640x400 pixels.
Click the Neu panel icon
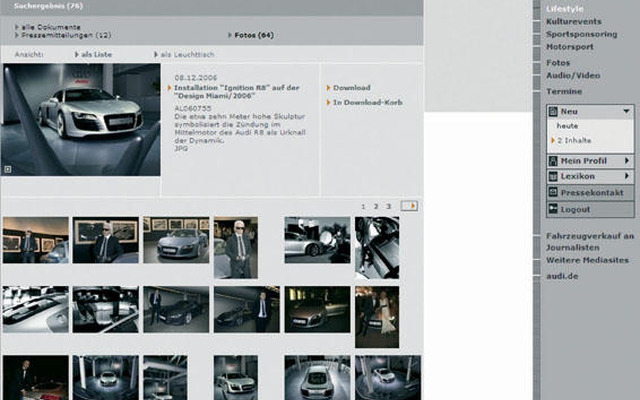[x=553, y=111]
